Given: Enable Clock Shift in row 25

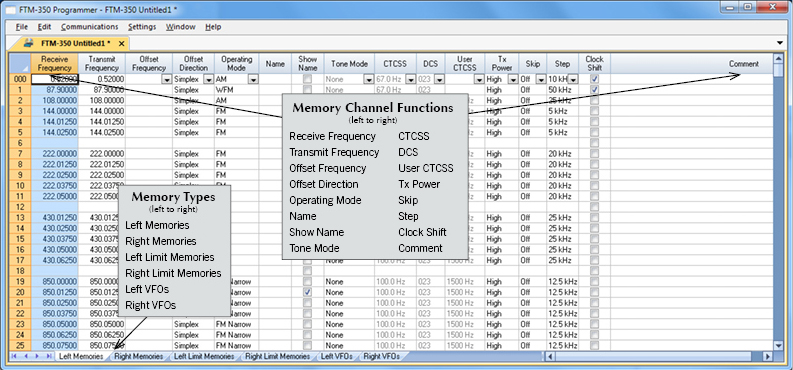Looking at the screenshot, I should click(x=595, y=345).
